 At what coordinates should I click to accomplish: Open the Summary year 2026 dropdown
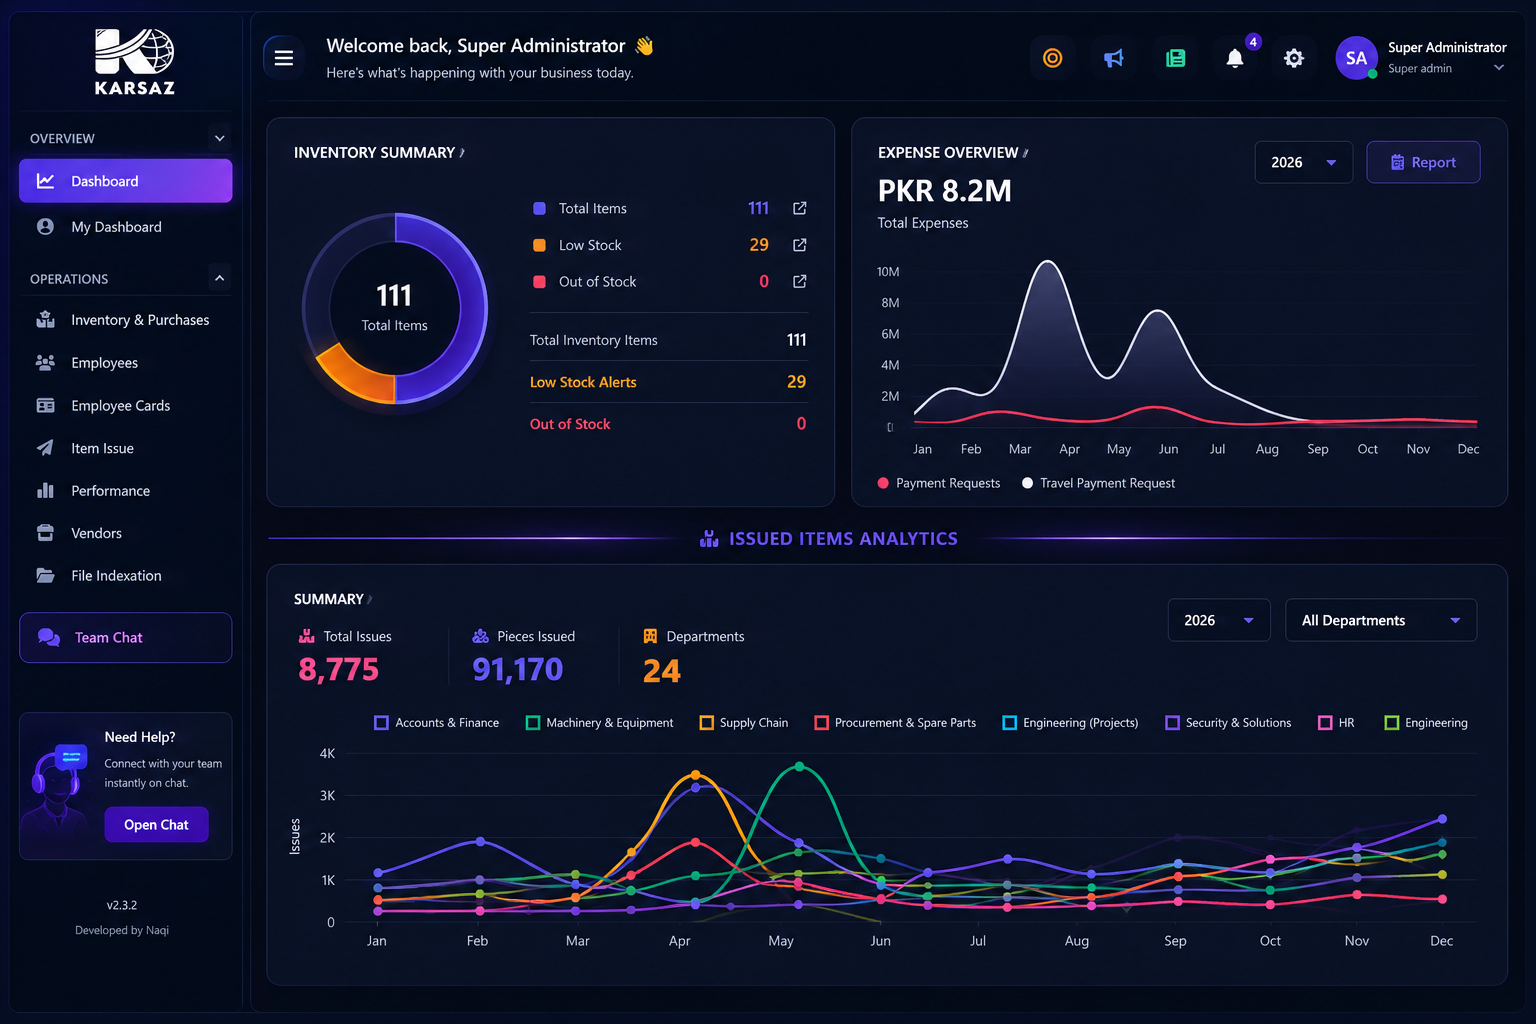[x=1218, y=620]
